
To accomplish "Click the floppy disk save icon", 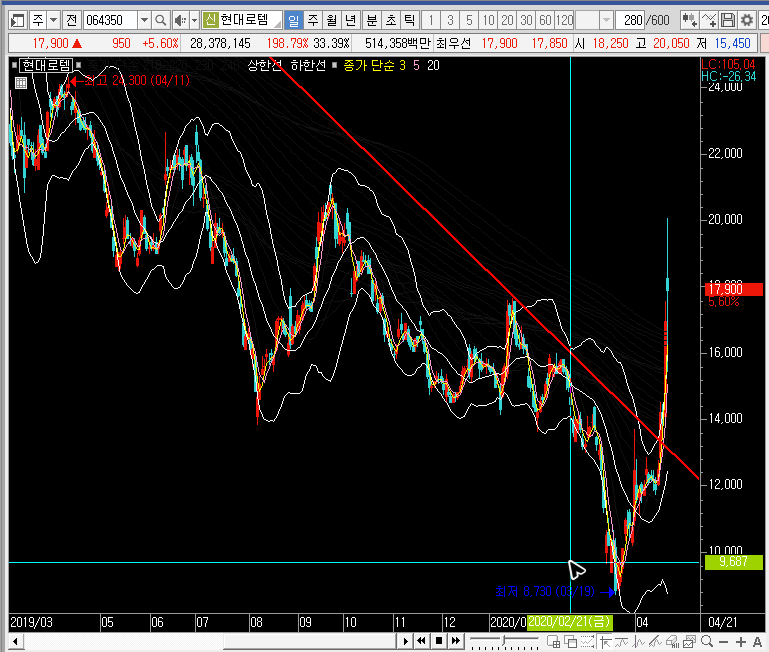I will click(x=728, y=21).
